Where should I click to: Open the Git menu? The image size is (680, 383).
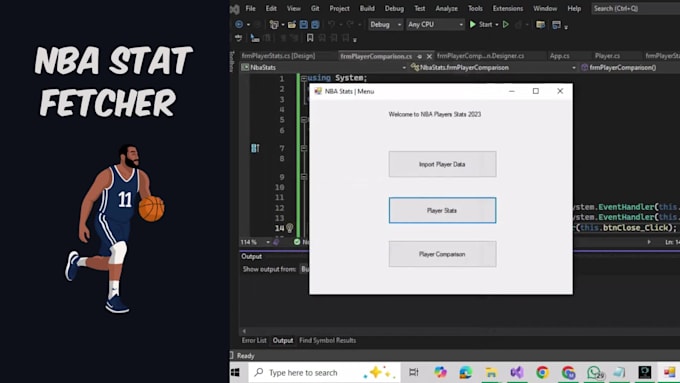click(x=315, y=9)
